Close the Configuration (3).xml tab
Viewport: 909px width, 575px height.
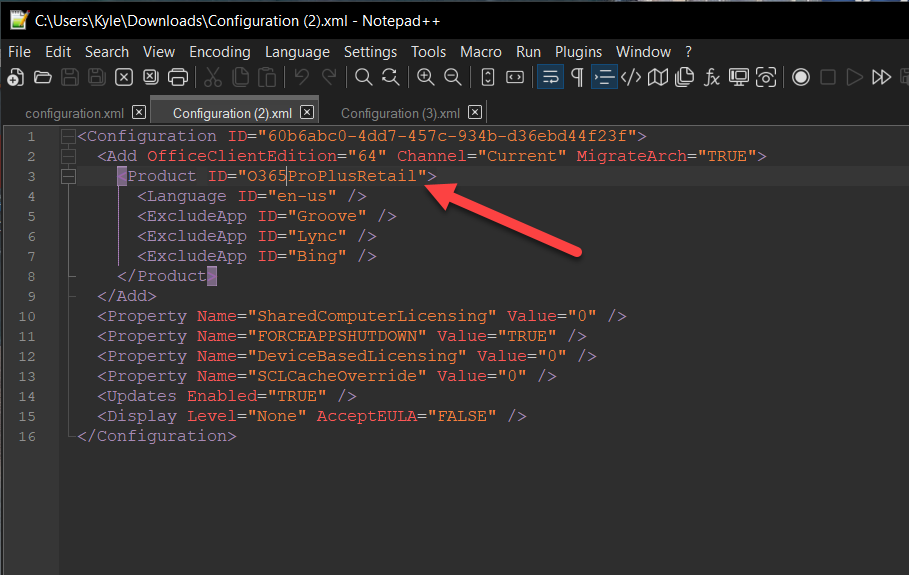(x=475, y=112)
